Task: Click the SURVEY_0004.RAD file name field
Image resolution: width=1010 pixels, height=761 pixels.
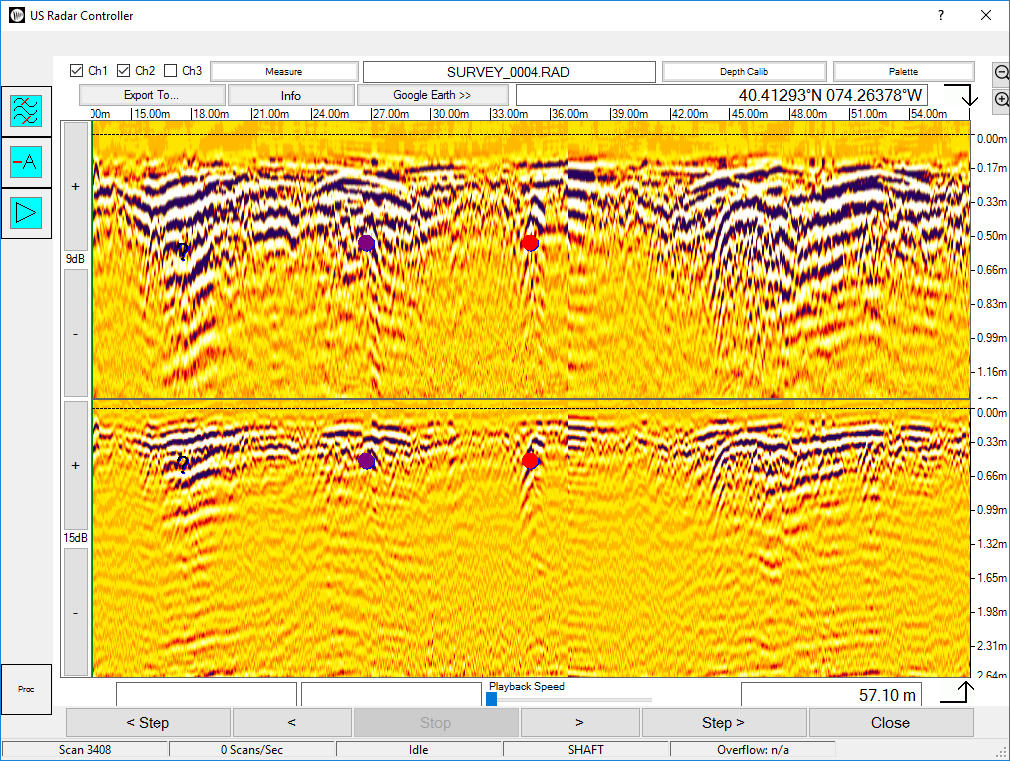Action: [x=509, y=72]
